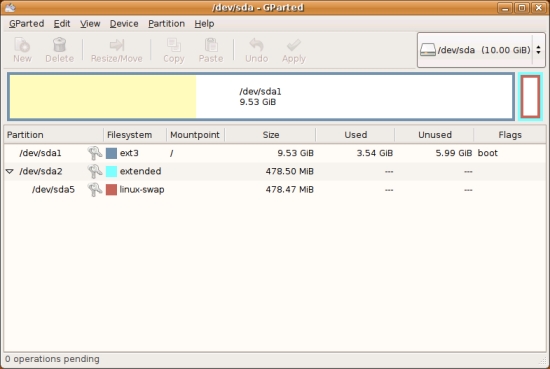This screenshot has width=550, height=369.
Task: Click the device selector up-down arrows
Action: click(x=538, y=50)
